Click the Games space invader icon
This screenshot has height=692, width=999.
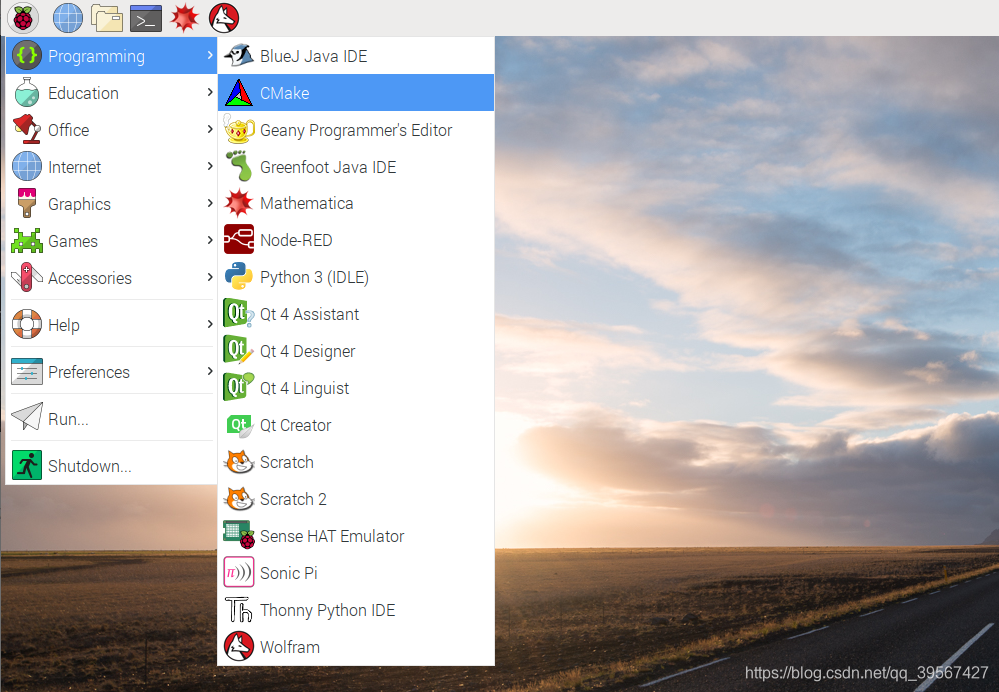(x=27, y=241)
